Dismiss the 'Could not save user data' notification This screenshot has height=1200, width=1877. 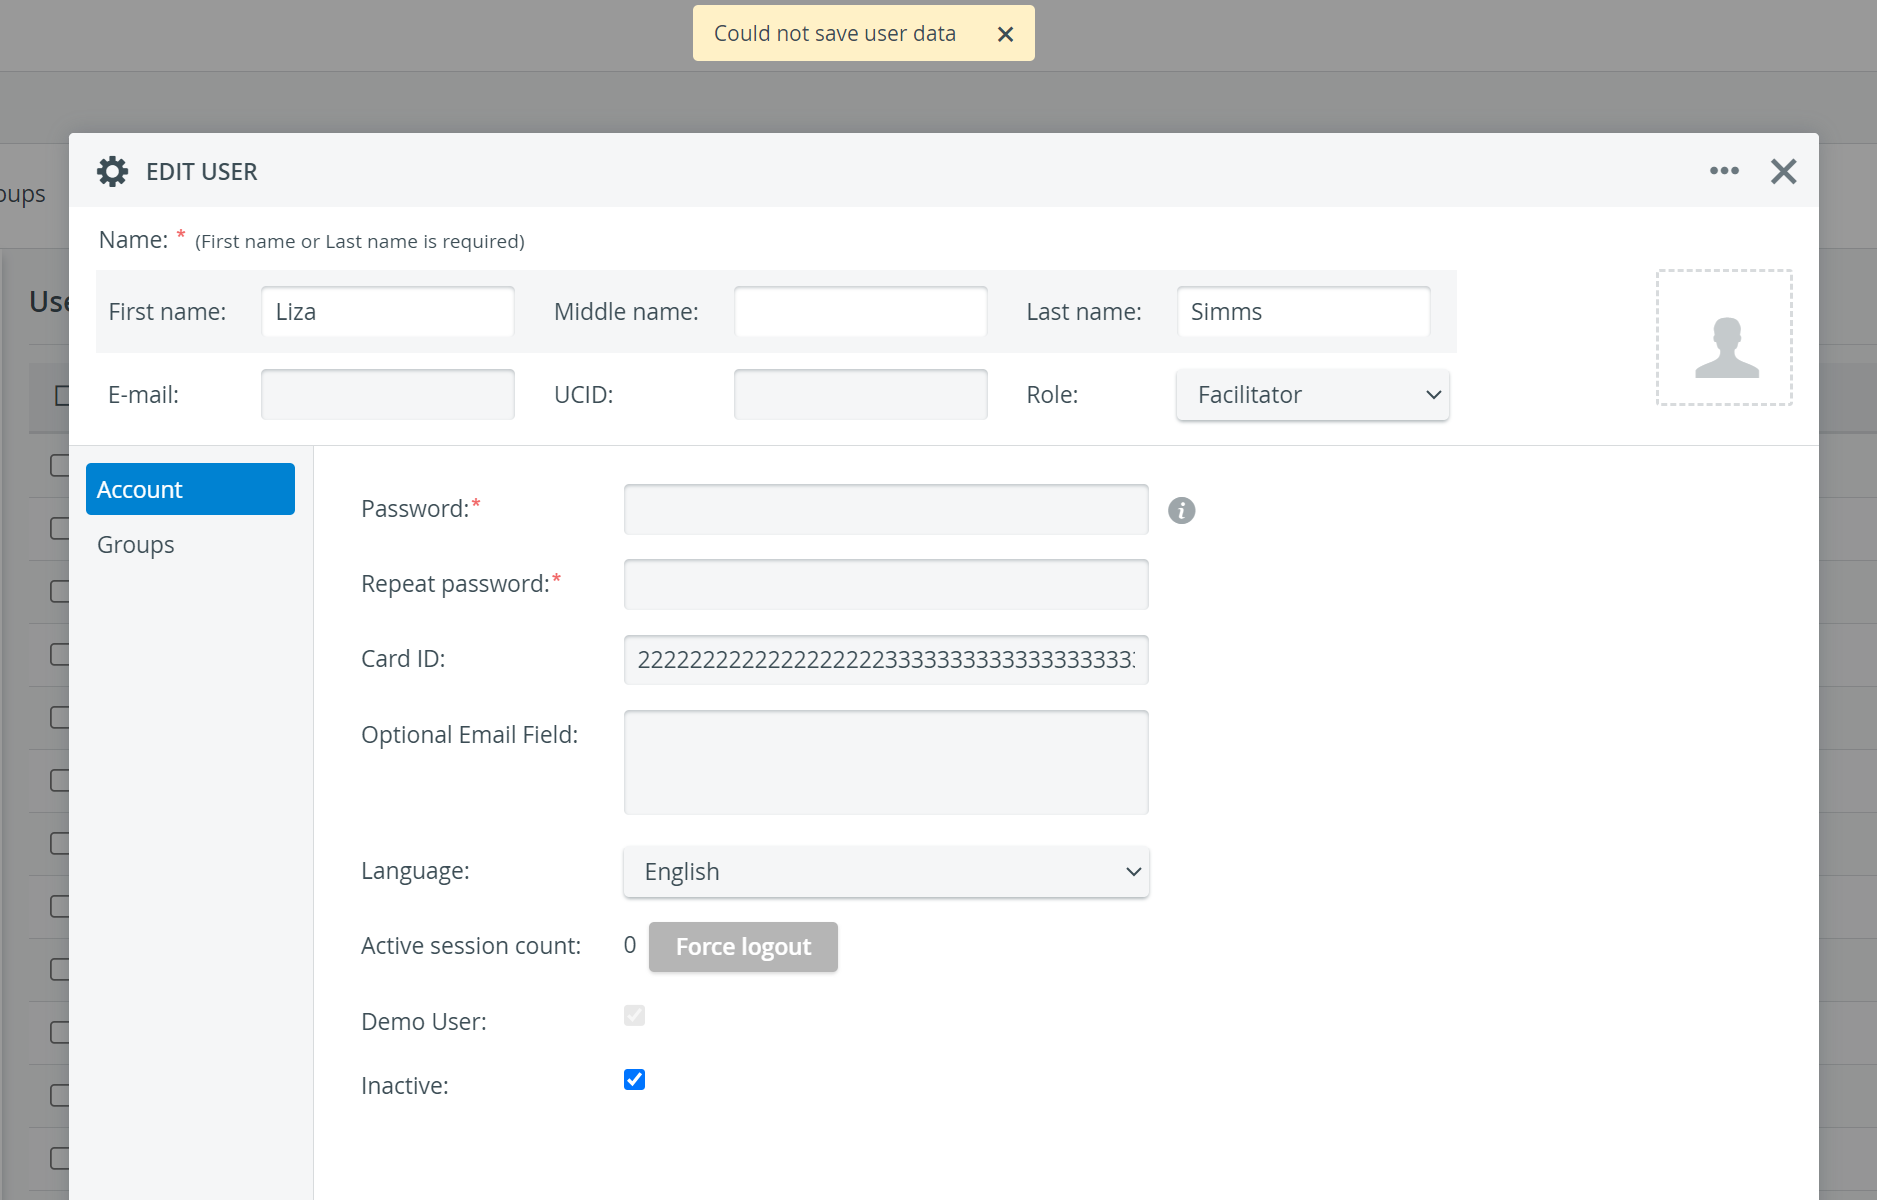coord(1006,34)
